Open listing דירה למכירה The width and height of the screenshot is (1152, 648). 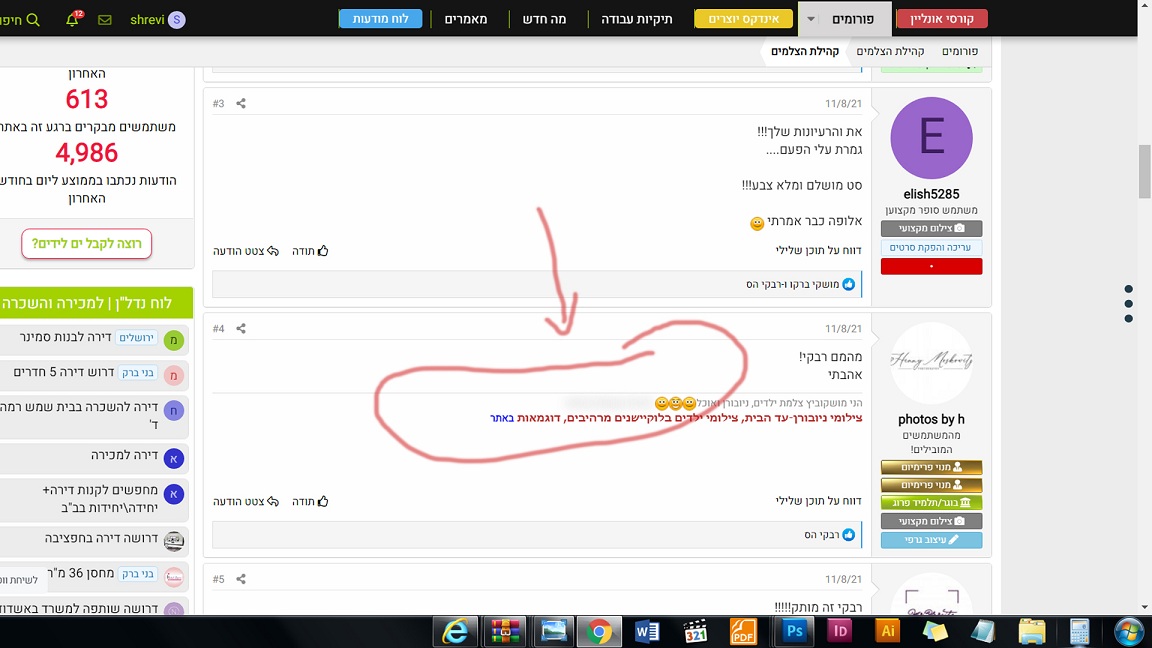click(x=124, y=456)
